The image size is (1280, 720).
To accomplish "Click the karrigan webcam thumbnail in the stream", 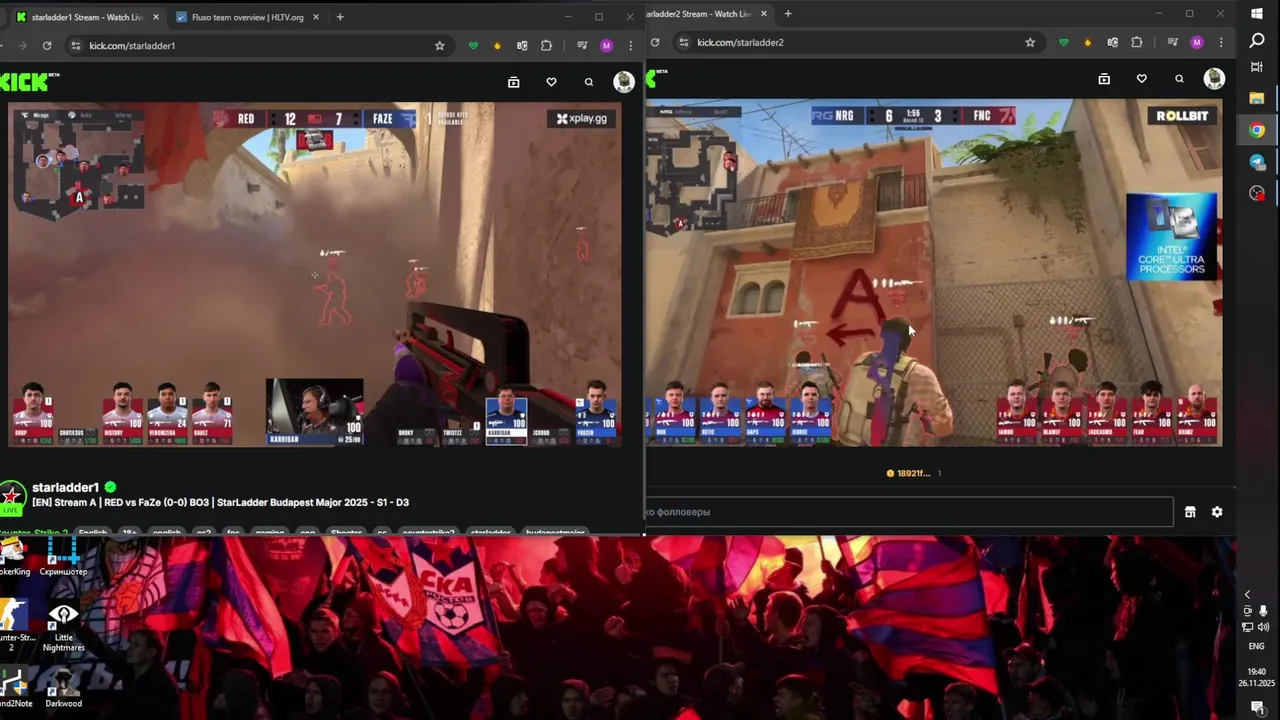I will (315, 410).
